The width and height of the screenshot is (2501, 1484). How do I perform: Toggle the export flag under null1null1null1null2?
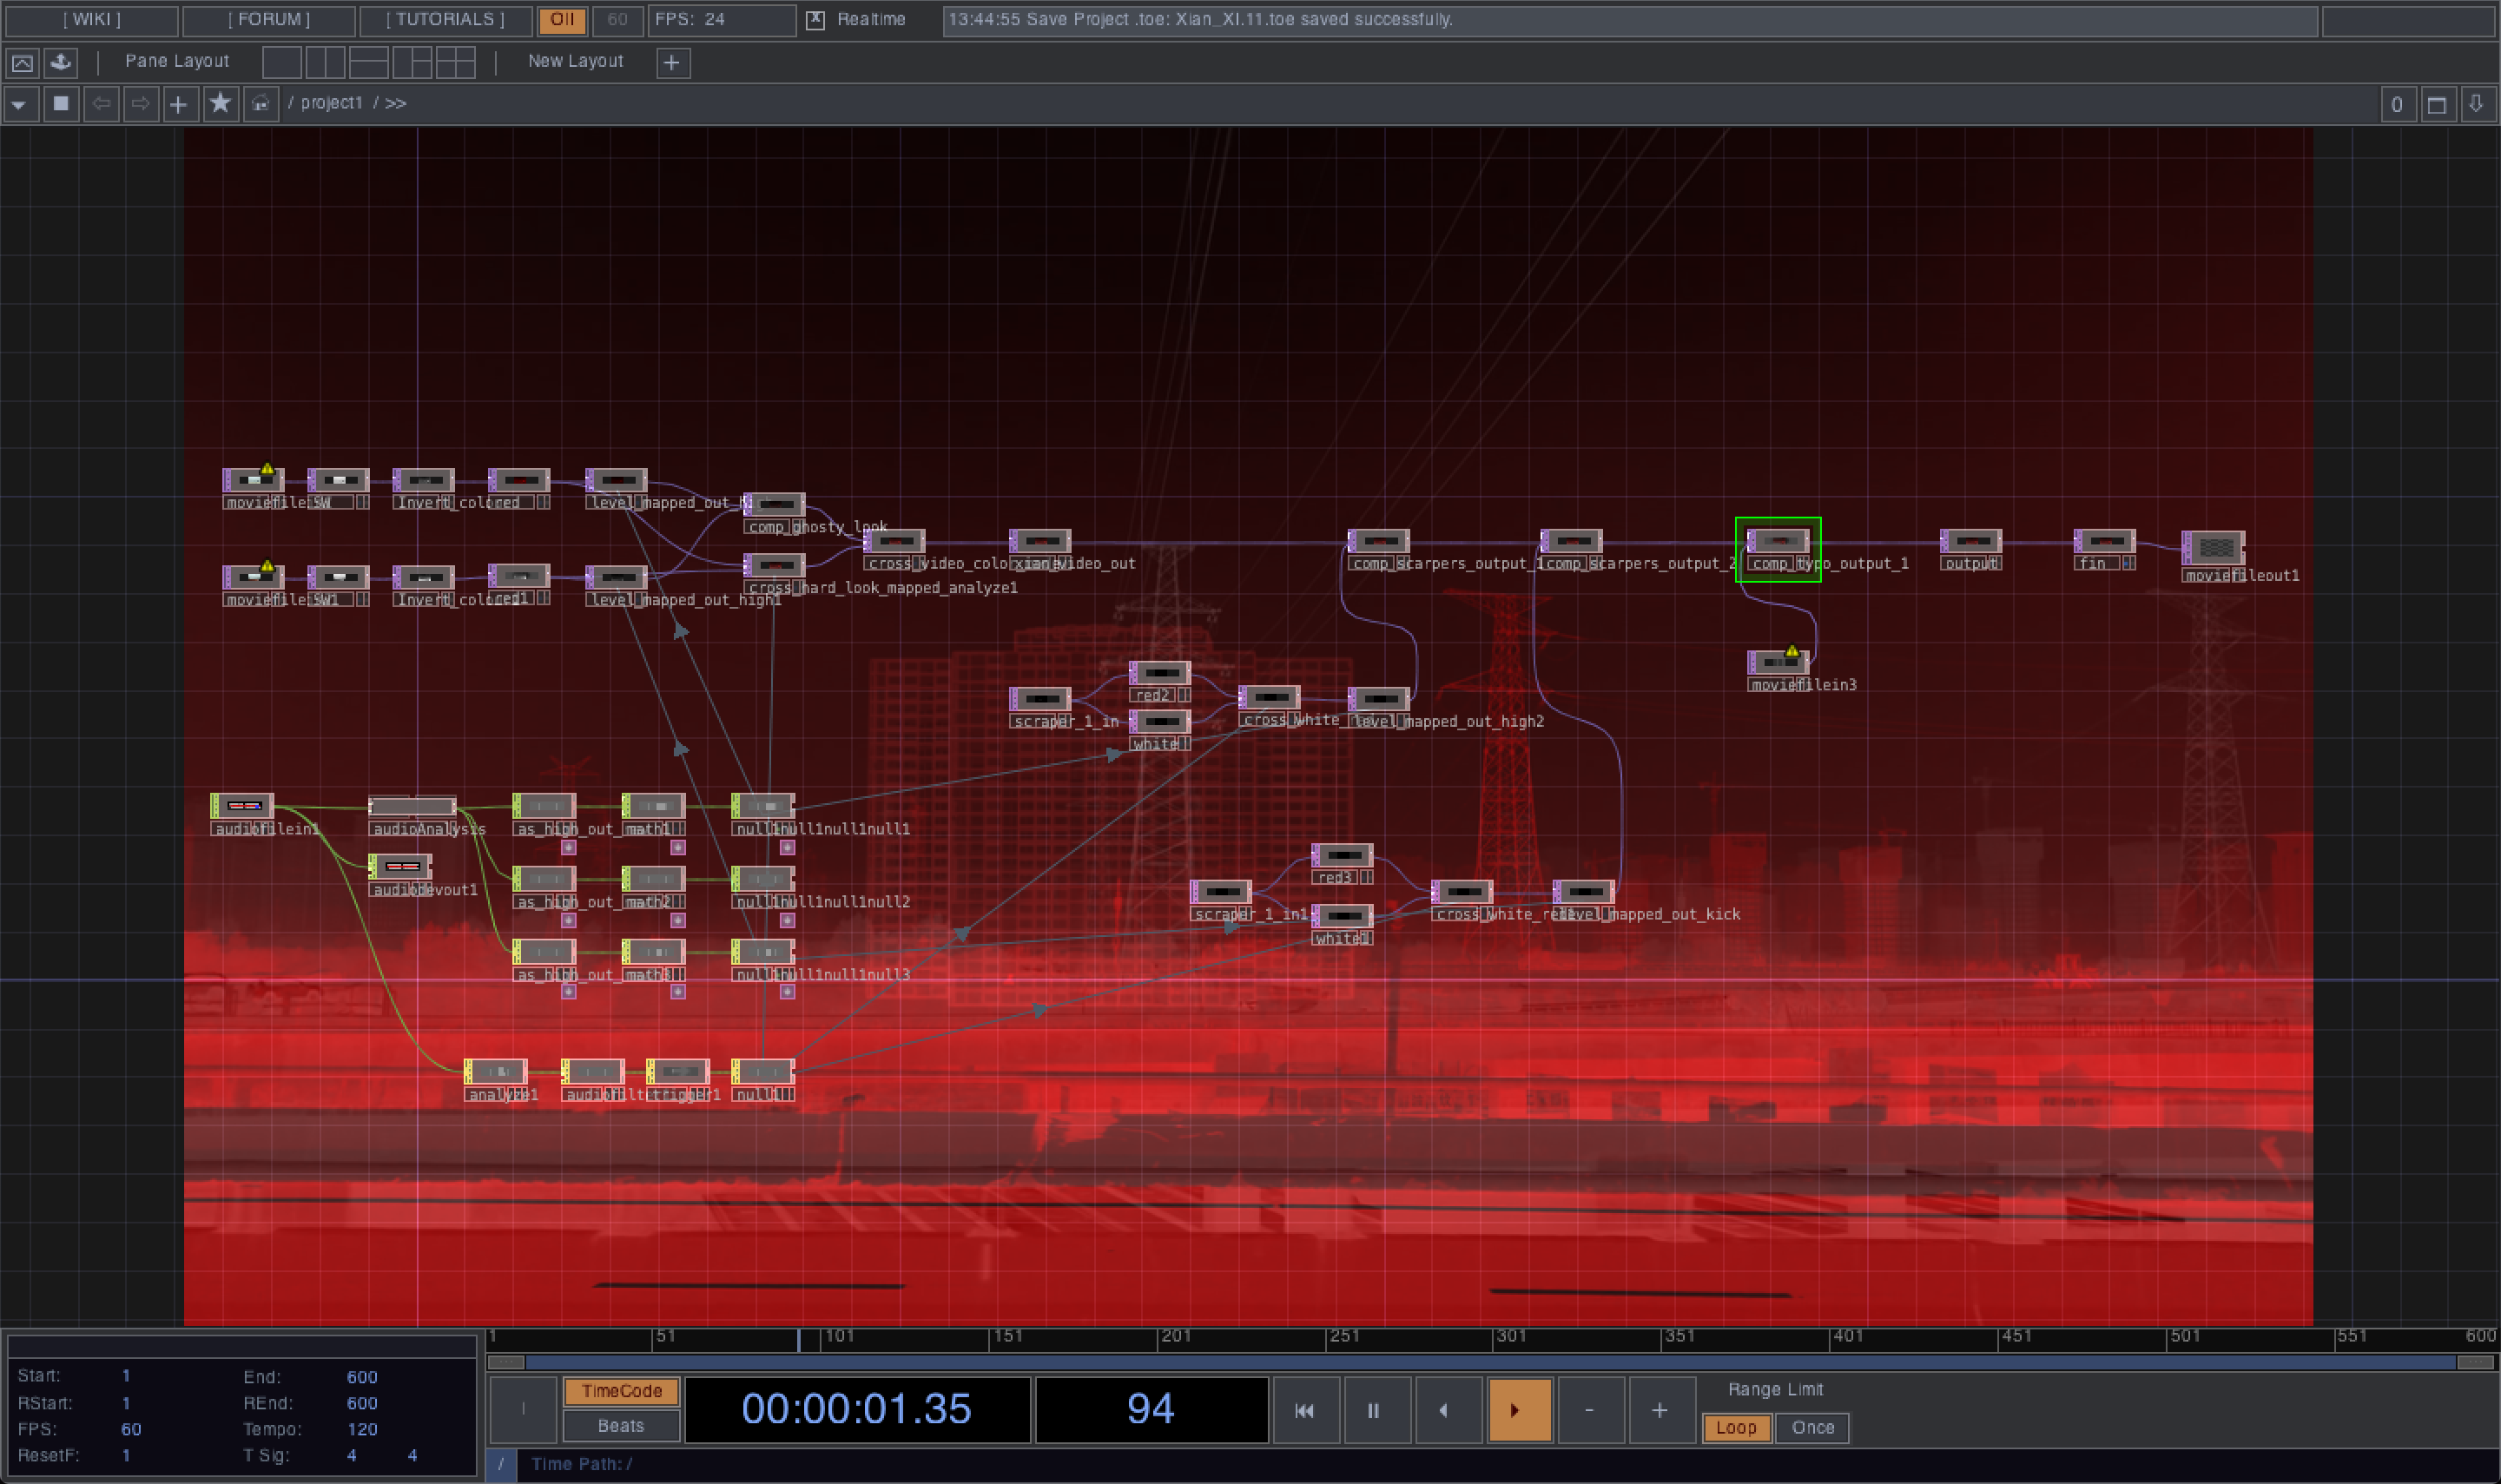tap(787, 920)
